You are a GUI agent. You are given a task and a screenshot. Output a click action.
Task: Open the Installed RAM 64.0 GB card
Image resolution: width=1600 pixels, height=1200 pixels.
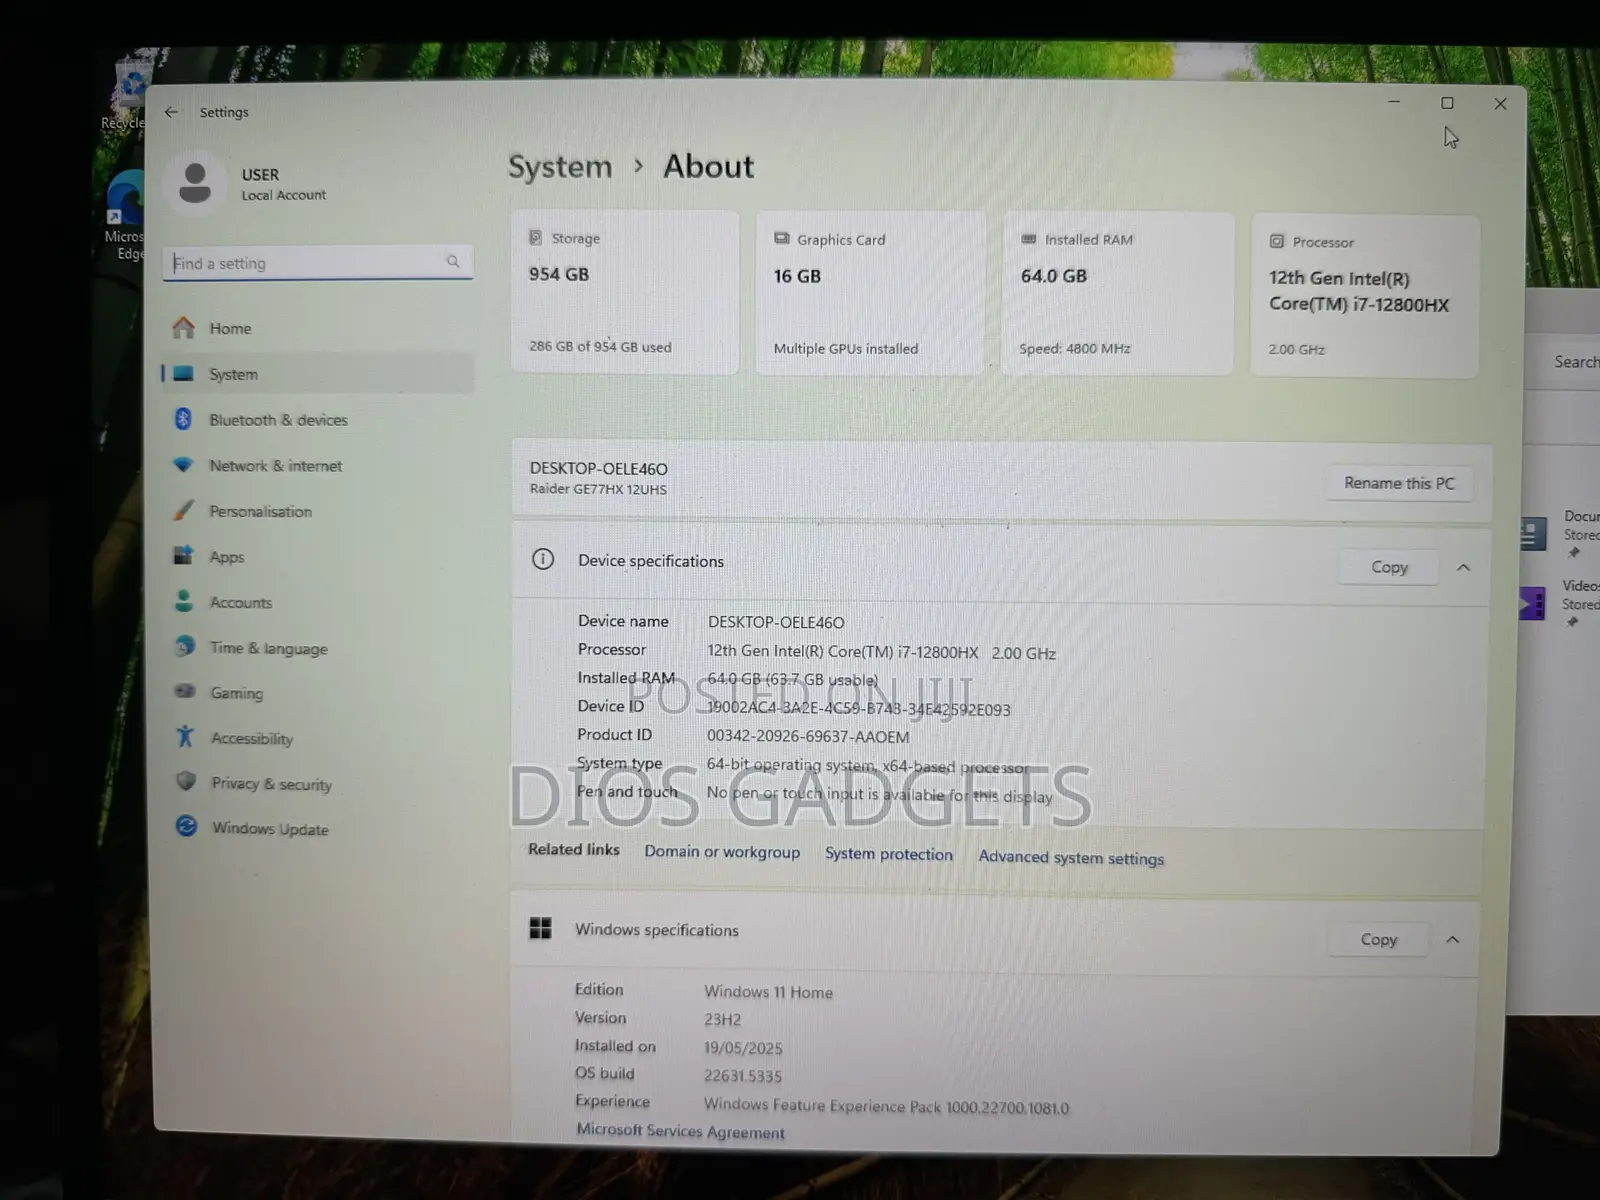(1117, 294)
